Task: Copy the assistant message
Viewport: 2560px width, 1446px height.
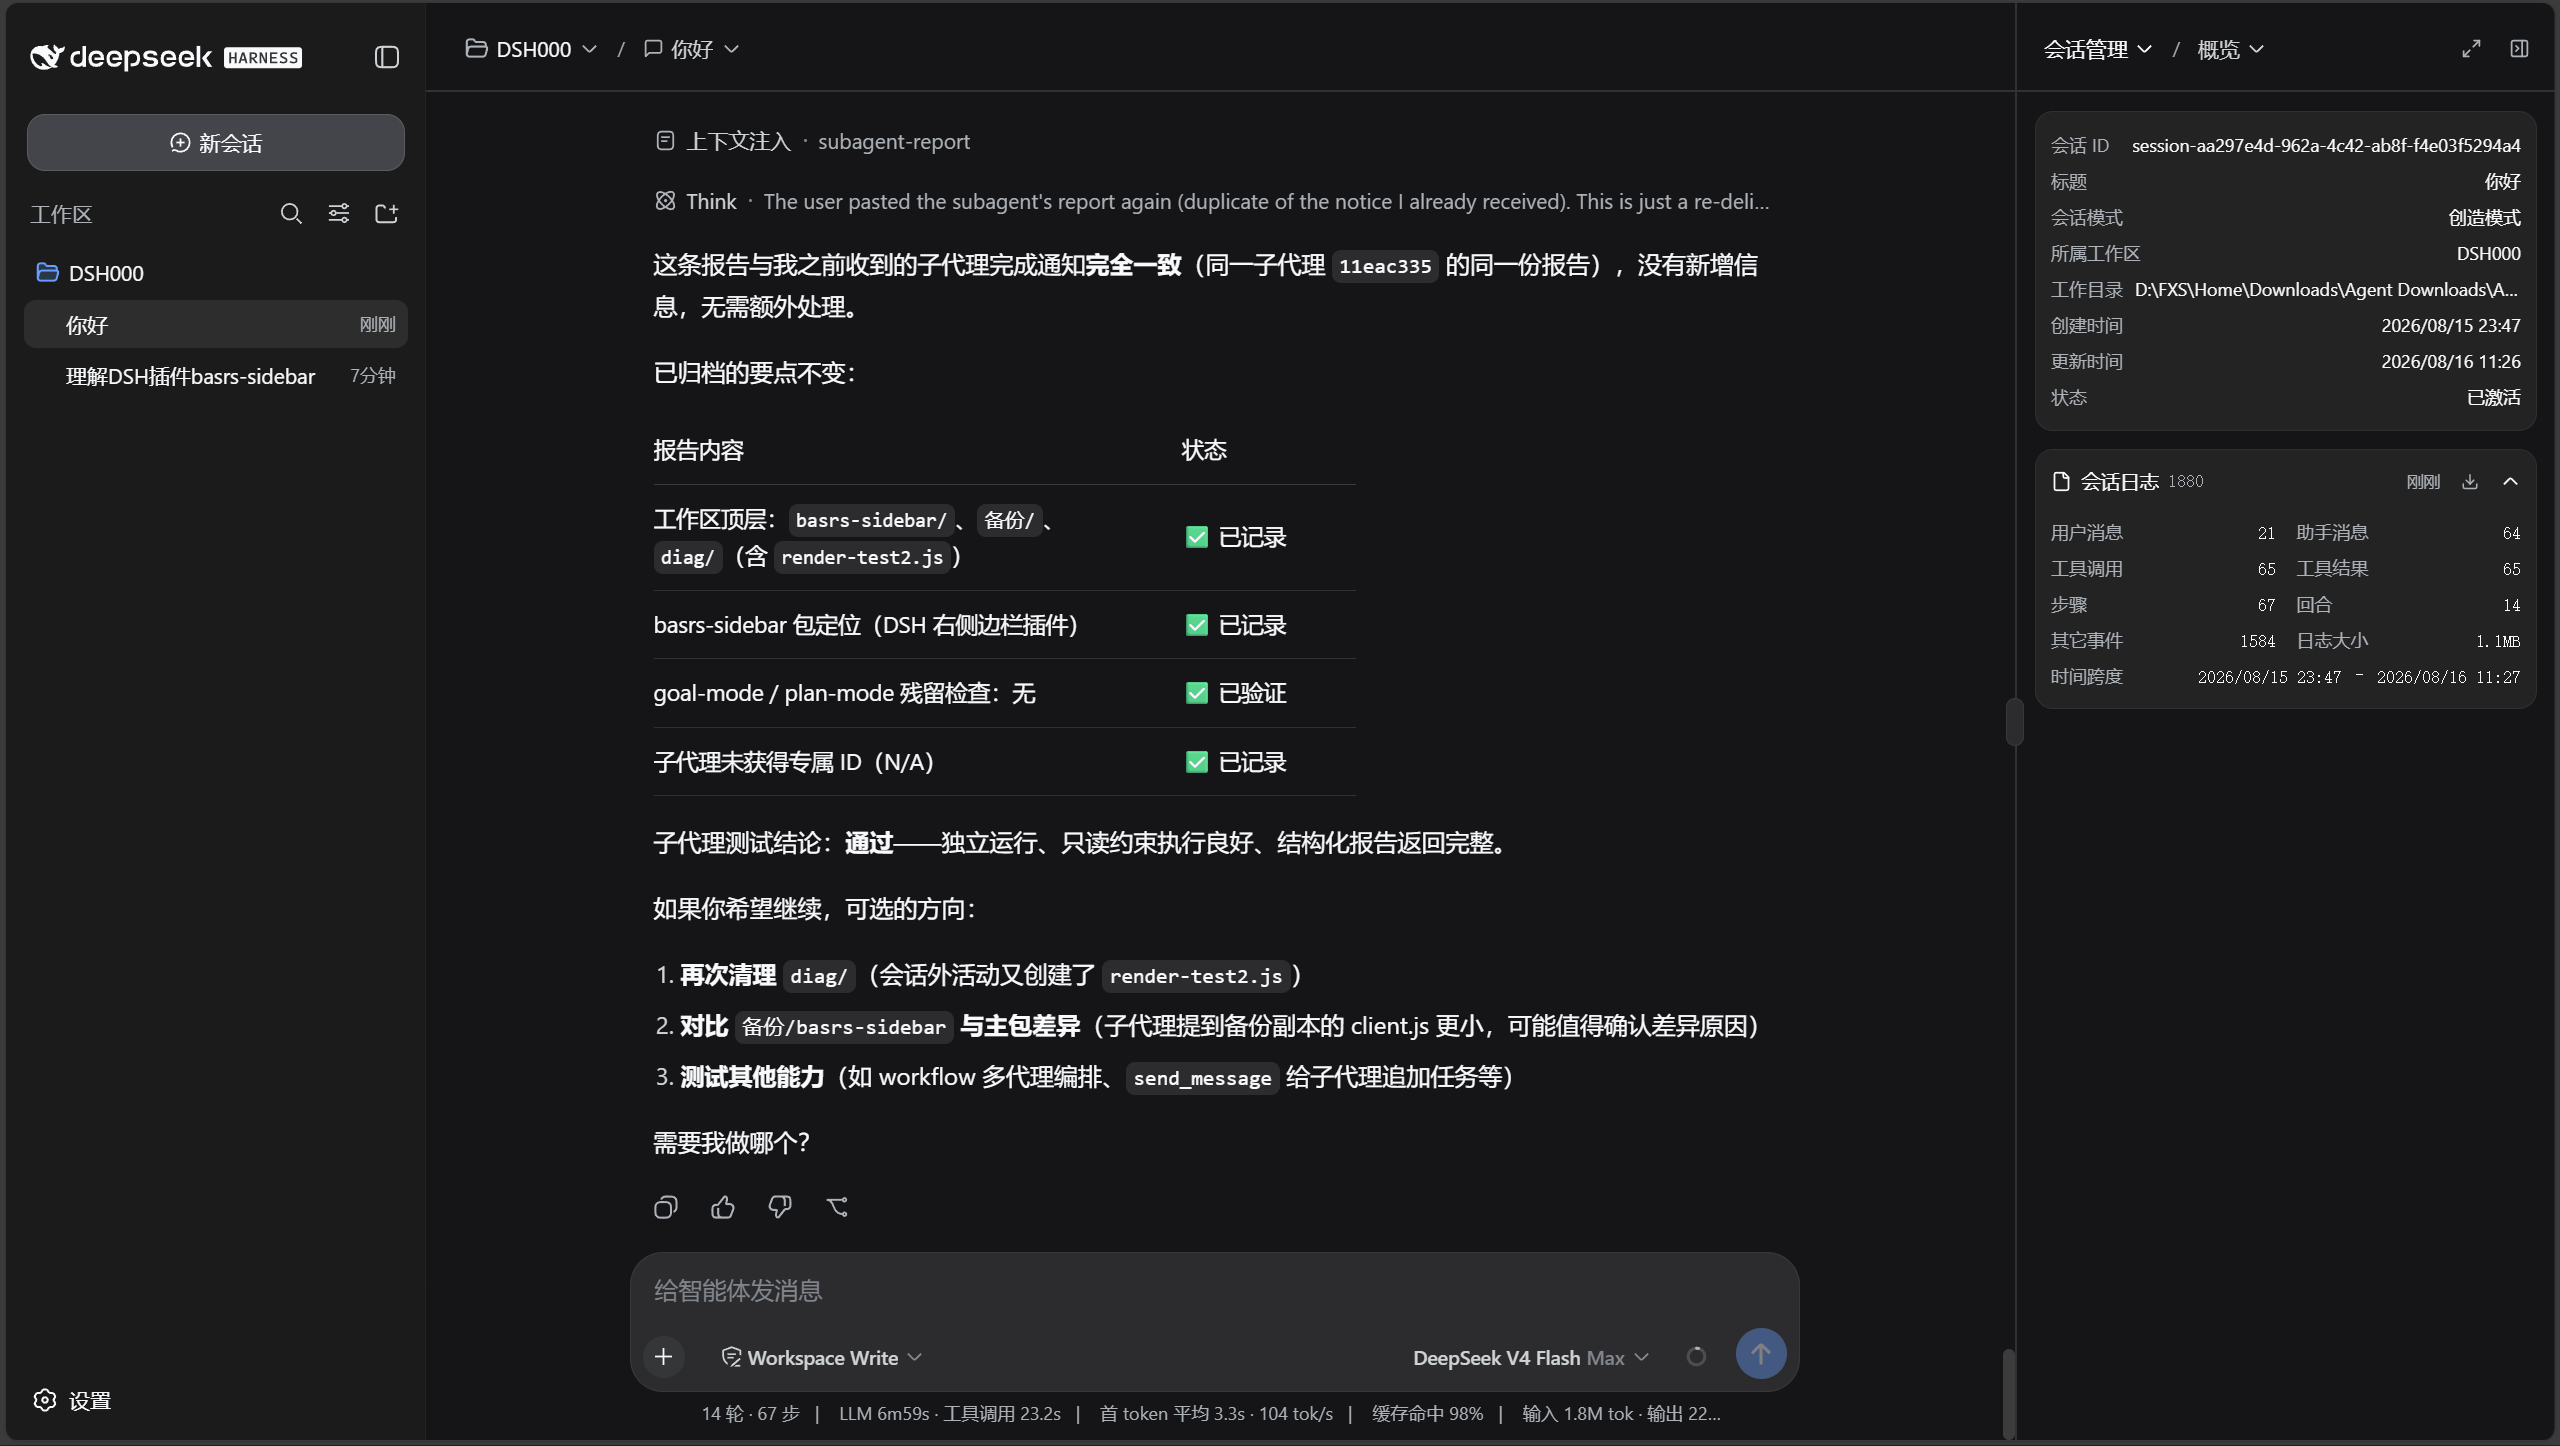Action: 666,1207
